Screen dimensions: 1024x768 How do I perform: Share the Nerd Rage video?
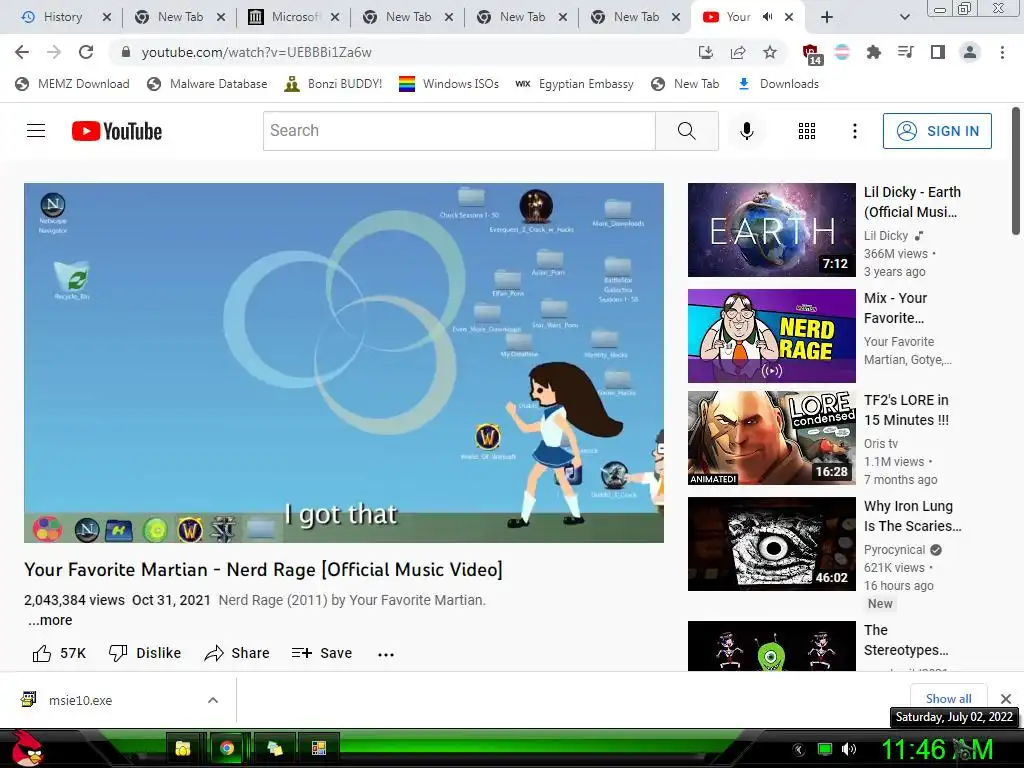tap(236, 653)
